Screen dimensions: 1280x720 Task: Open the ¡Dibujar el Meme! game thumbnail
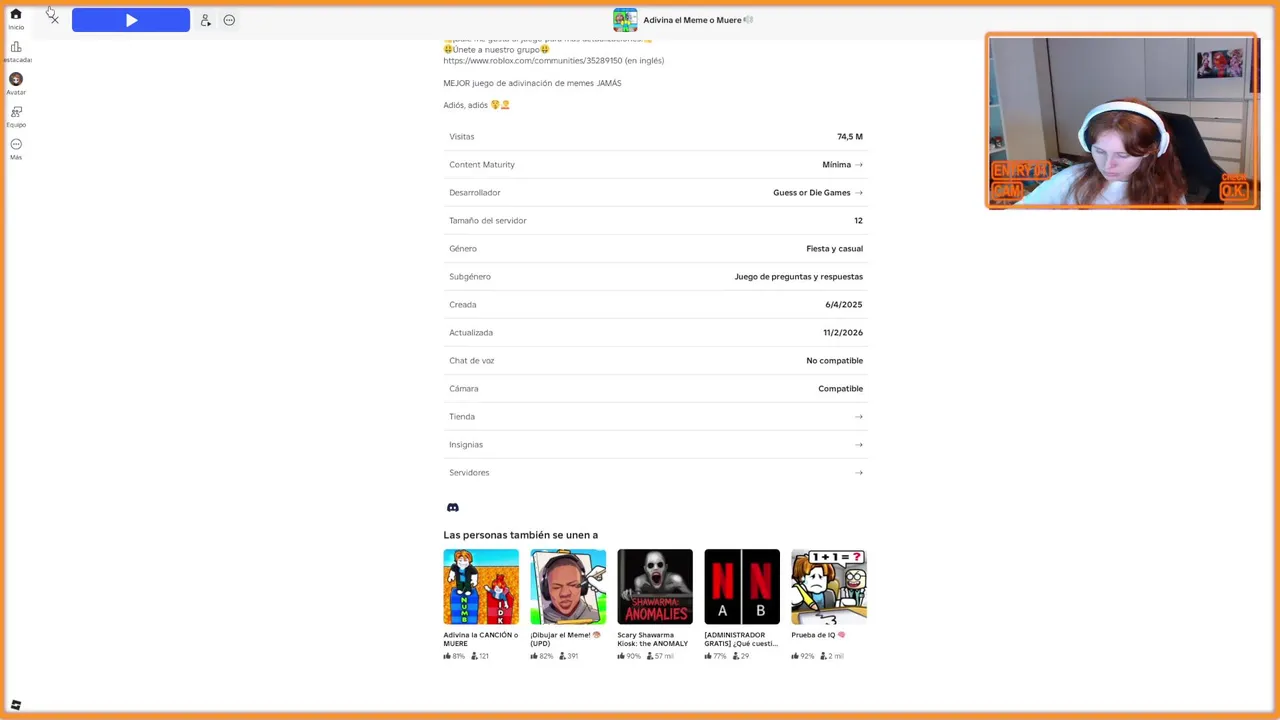click(568, 587)
